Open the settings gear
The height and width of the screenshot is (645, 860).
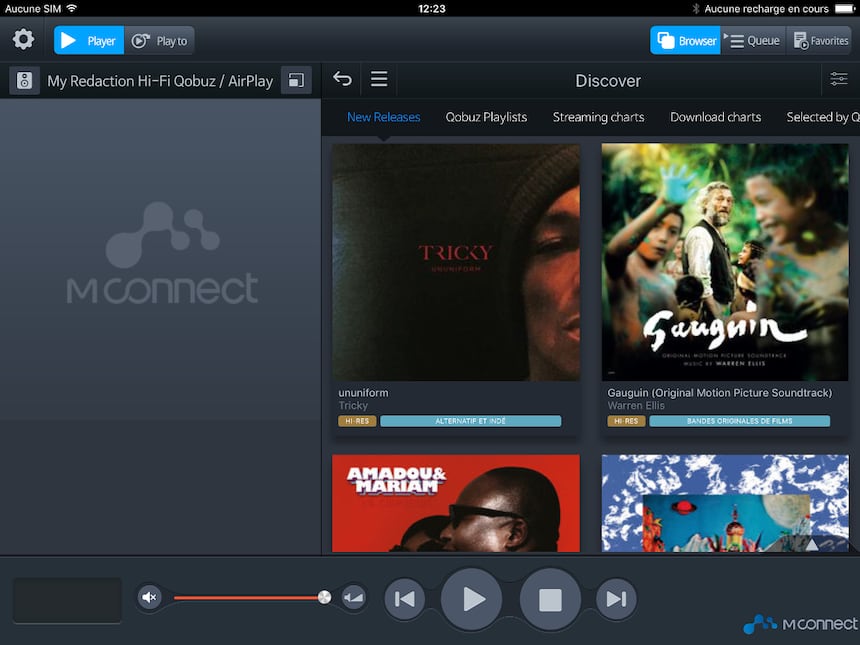pyautogui.click(x=23, y=40)
